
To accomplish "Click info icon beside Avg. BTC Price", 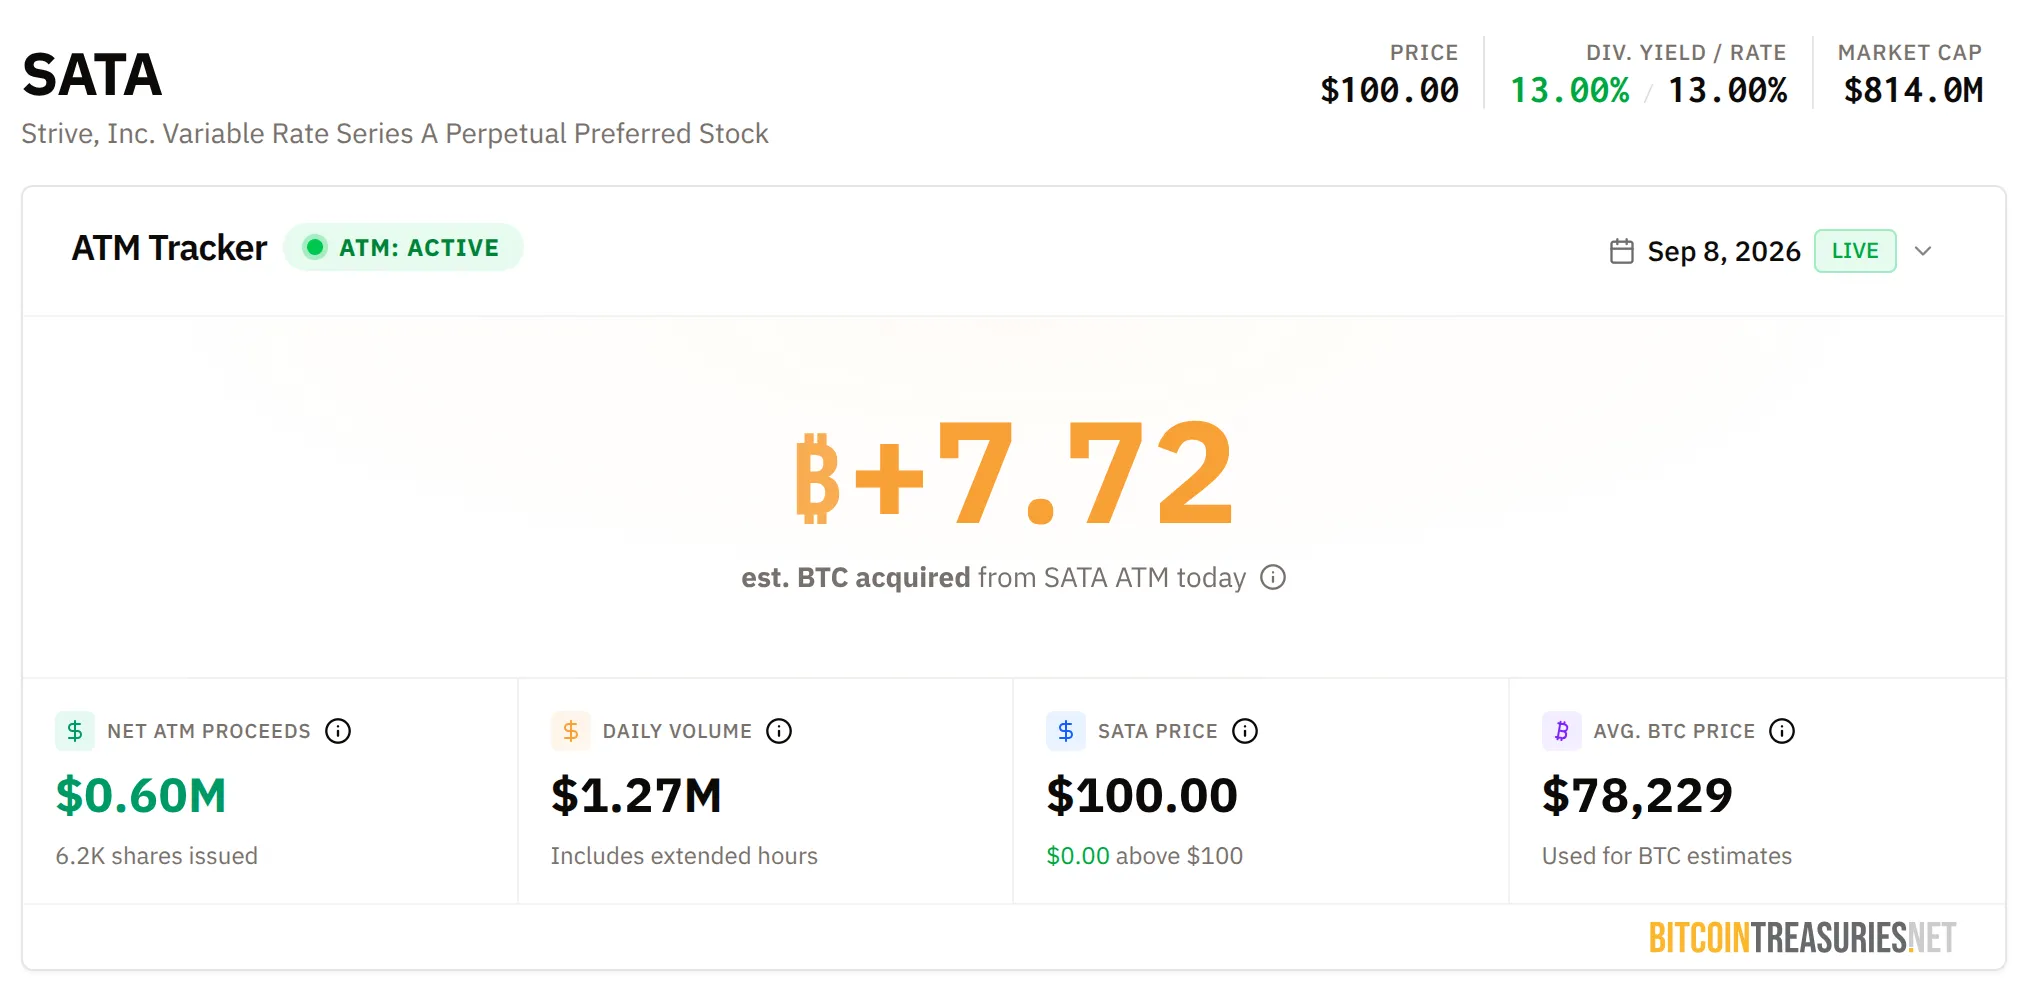I will (x=1782, y=731).
